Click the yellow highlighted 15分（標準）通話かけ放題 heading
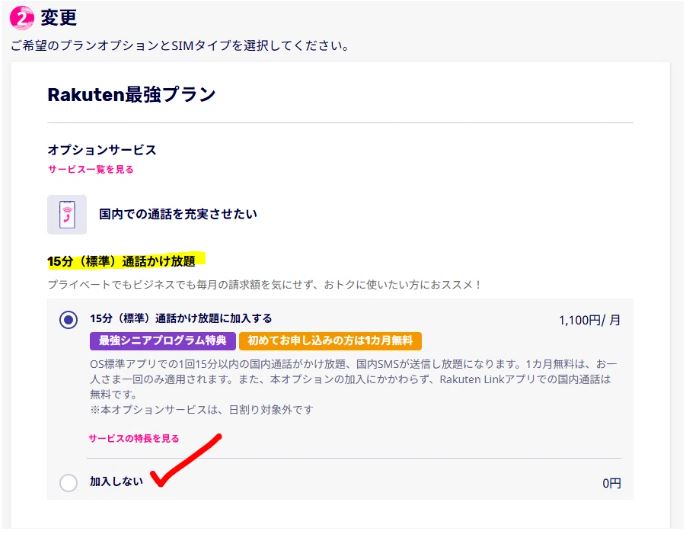 121,261
